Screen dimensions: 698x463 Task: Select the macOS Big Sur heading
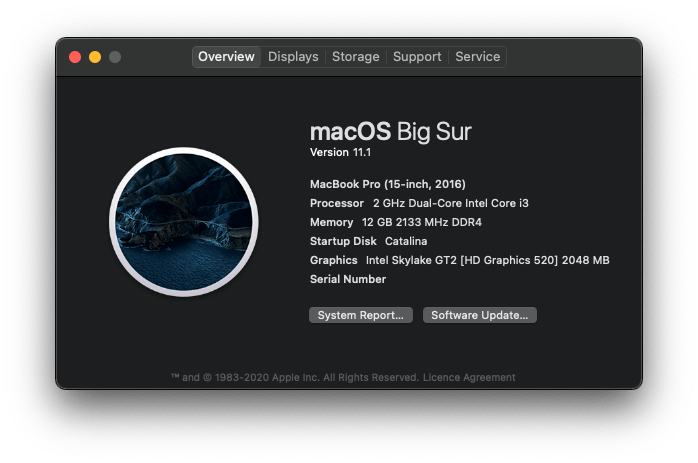click(390, 132)
